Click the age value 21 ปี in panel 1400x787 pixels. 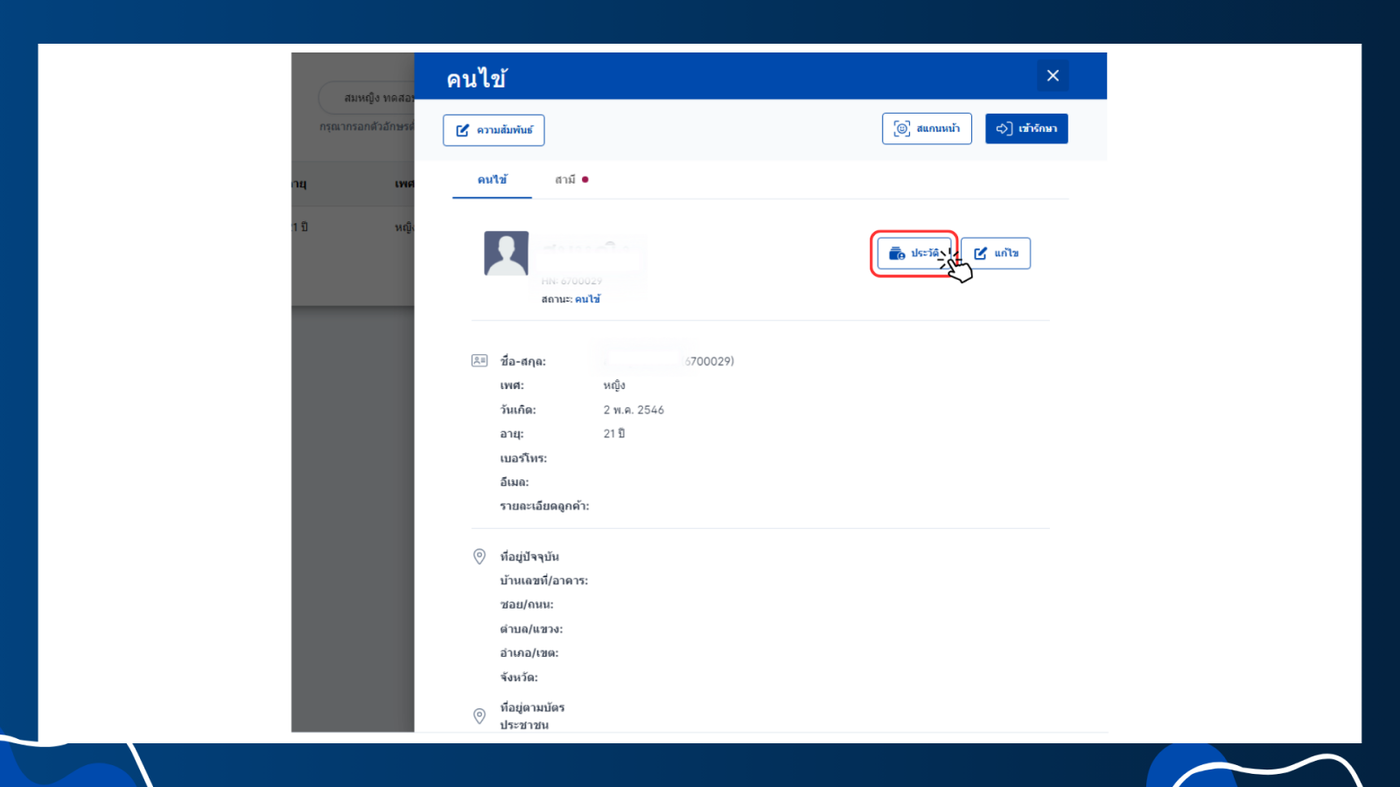(614, 434)
